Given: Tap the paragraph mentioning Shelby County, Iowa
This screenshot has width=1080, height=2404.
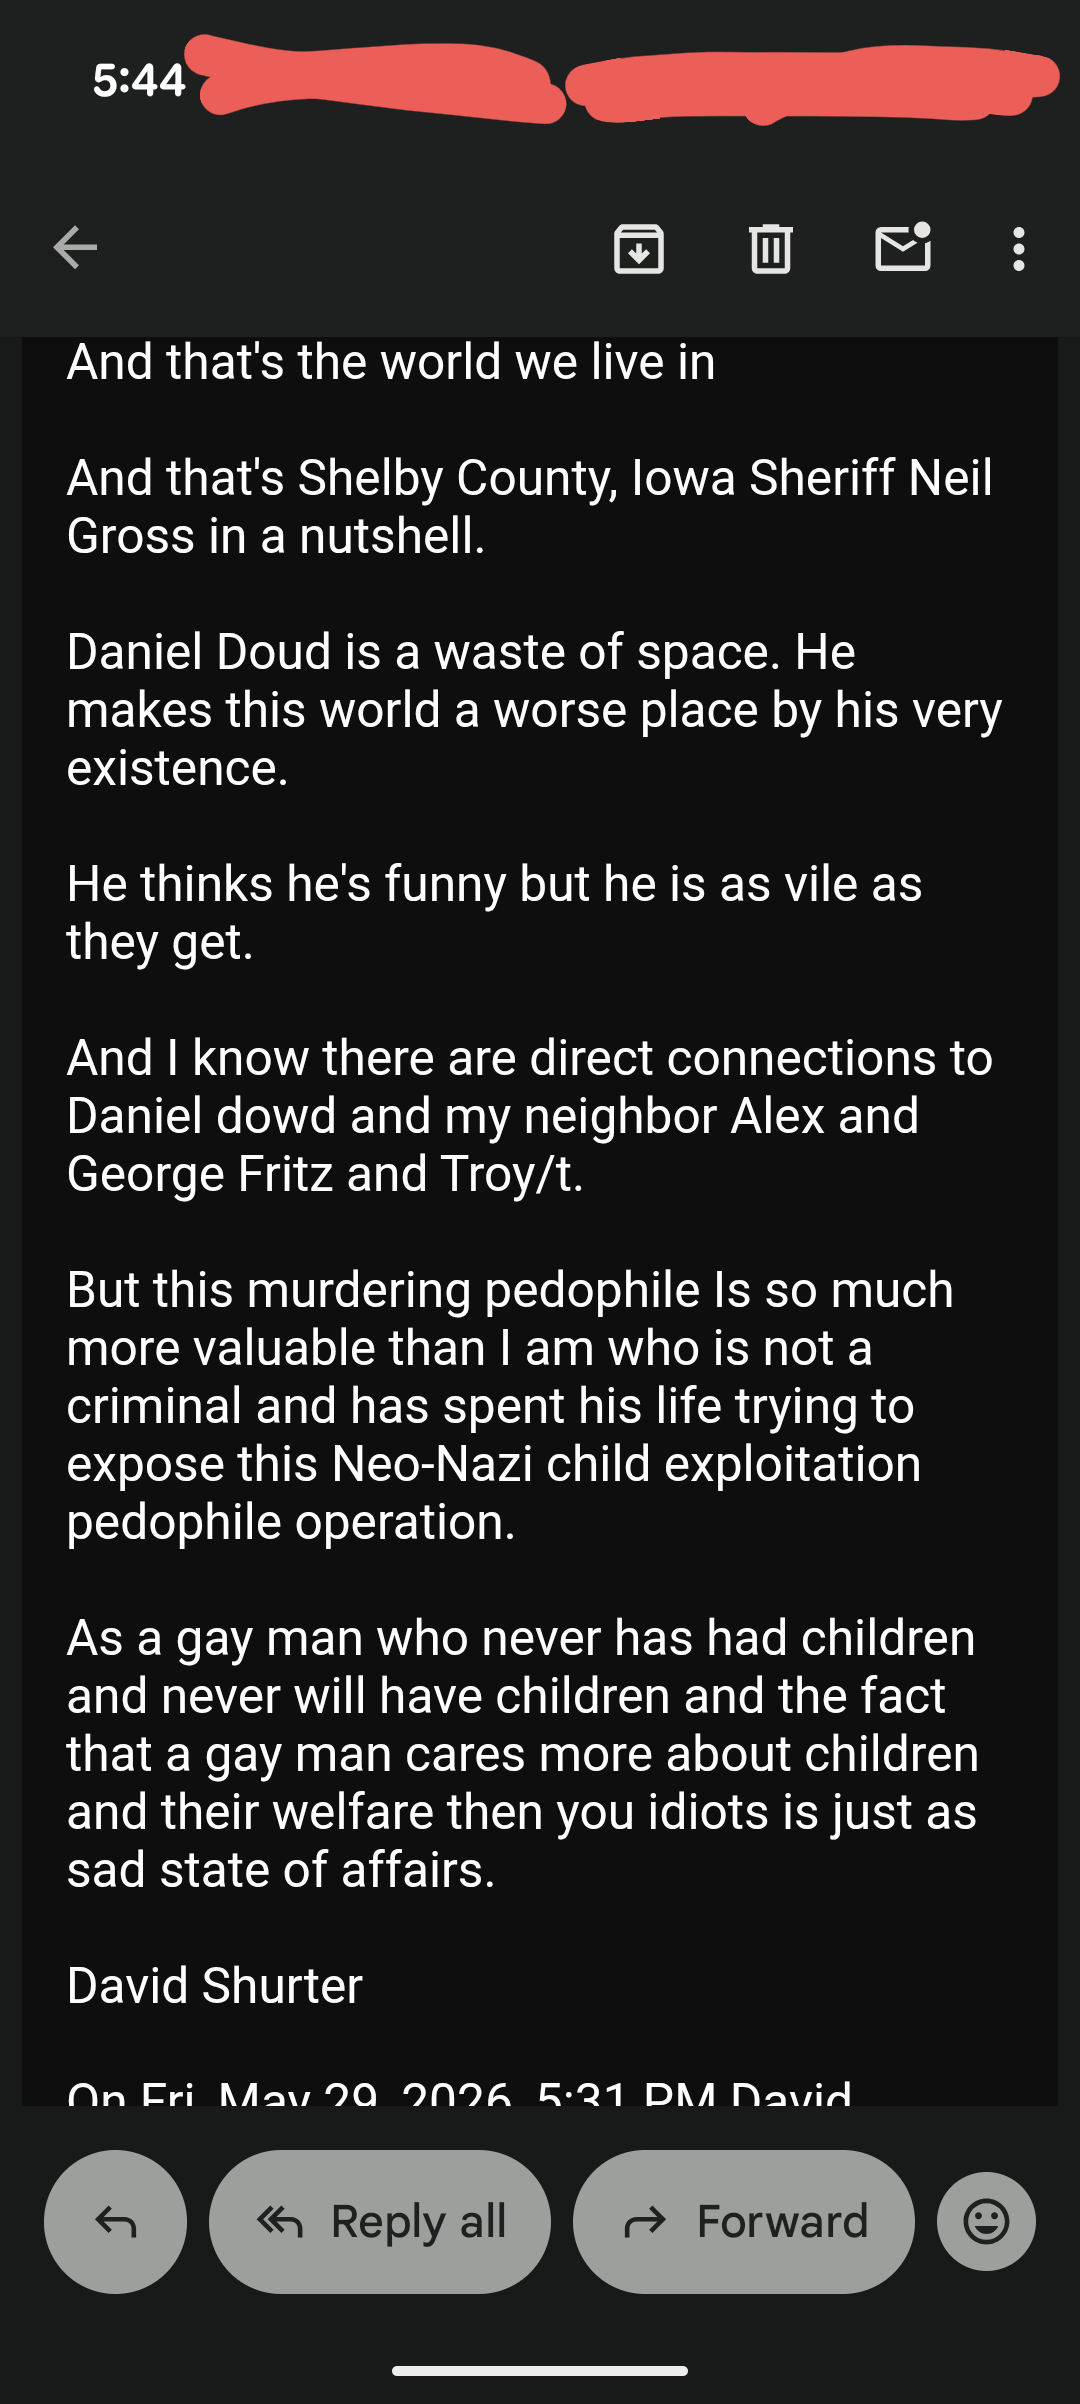Looking at the screenshot, I should point(530,506).
